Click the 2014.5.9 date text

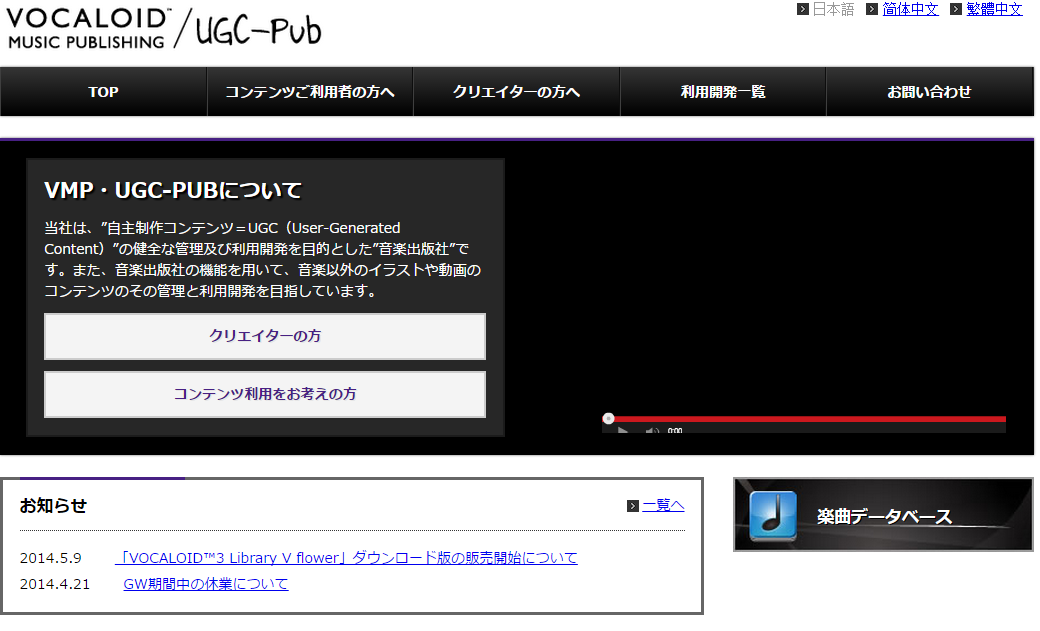[x=50, y=558]
